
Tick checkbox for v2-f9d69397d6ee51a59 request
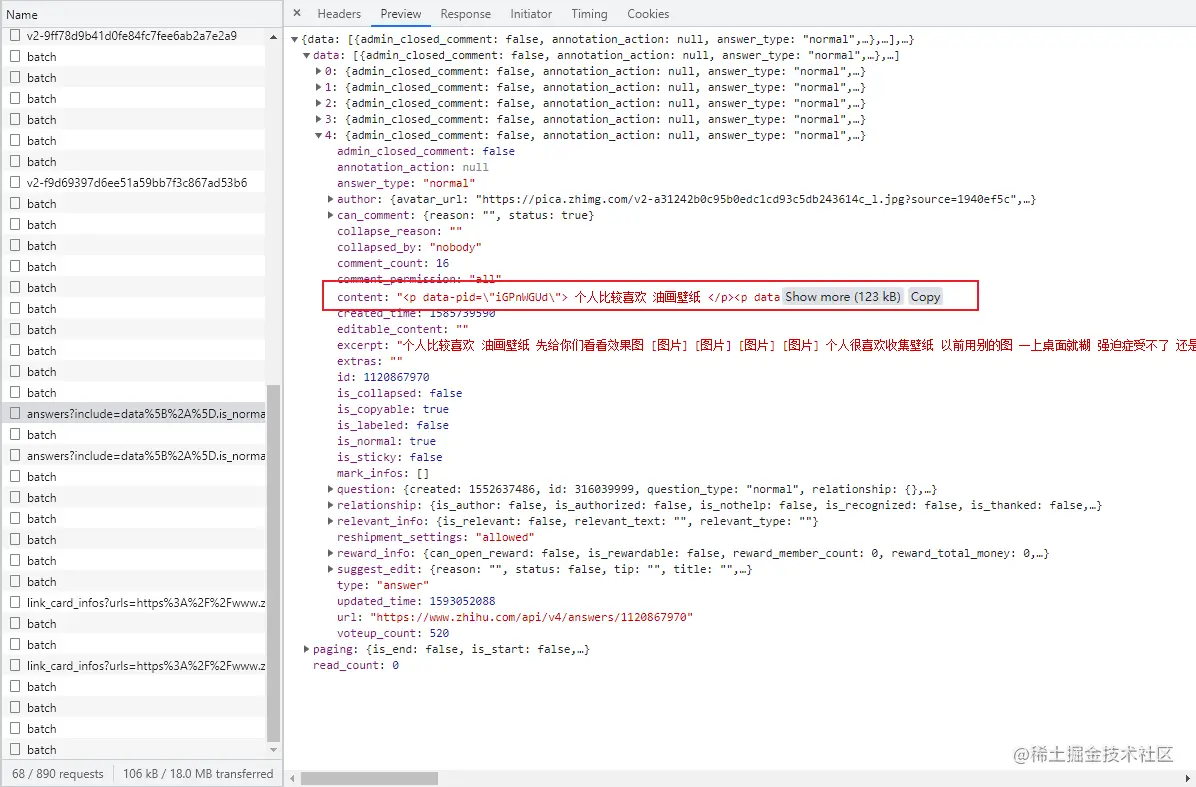coord(14,182)
